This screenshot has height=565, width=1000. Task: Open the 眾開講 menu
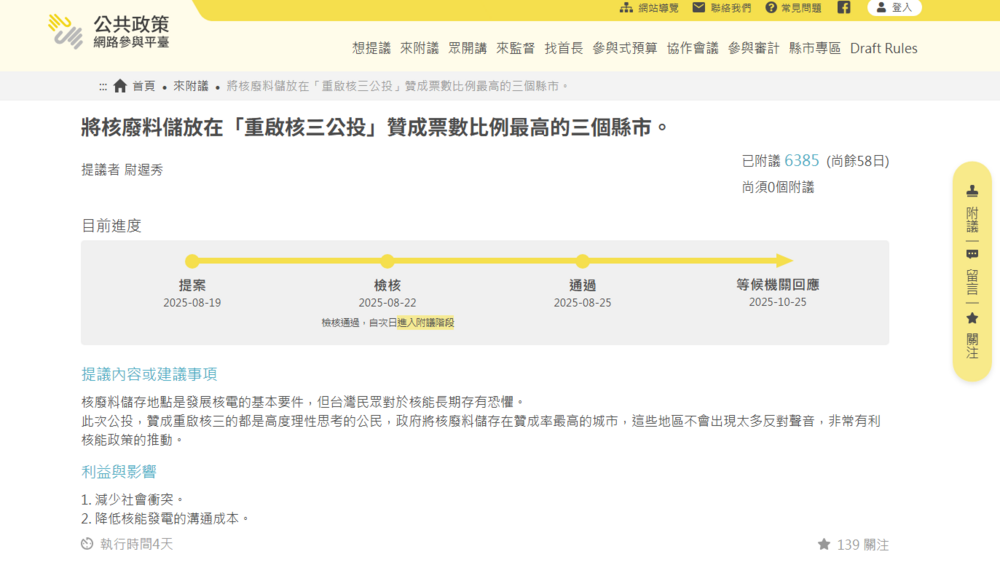tap(467, 48)
